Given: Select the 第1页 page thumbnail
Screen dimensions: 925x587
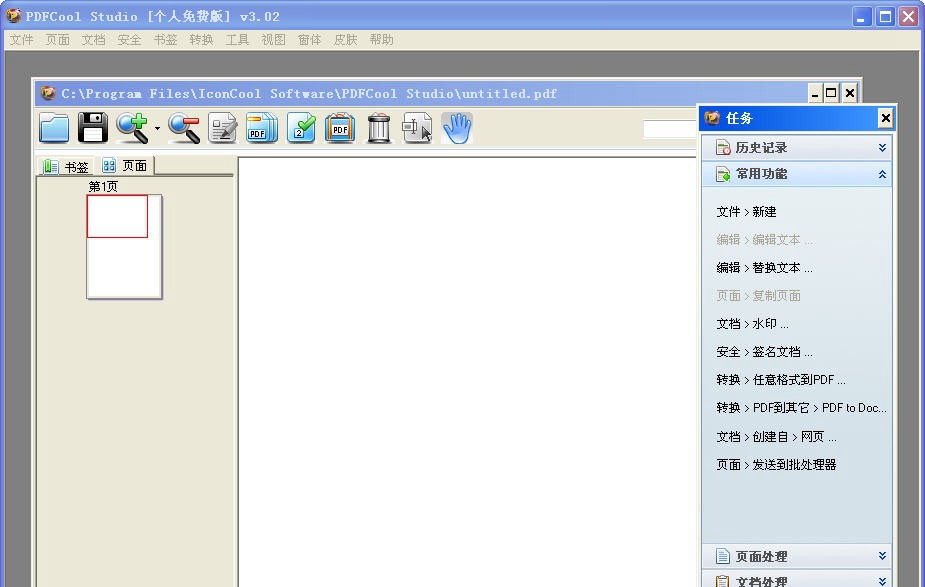Looking at the screenshot, I should point(124,247).
